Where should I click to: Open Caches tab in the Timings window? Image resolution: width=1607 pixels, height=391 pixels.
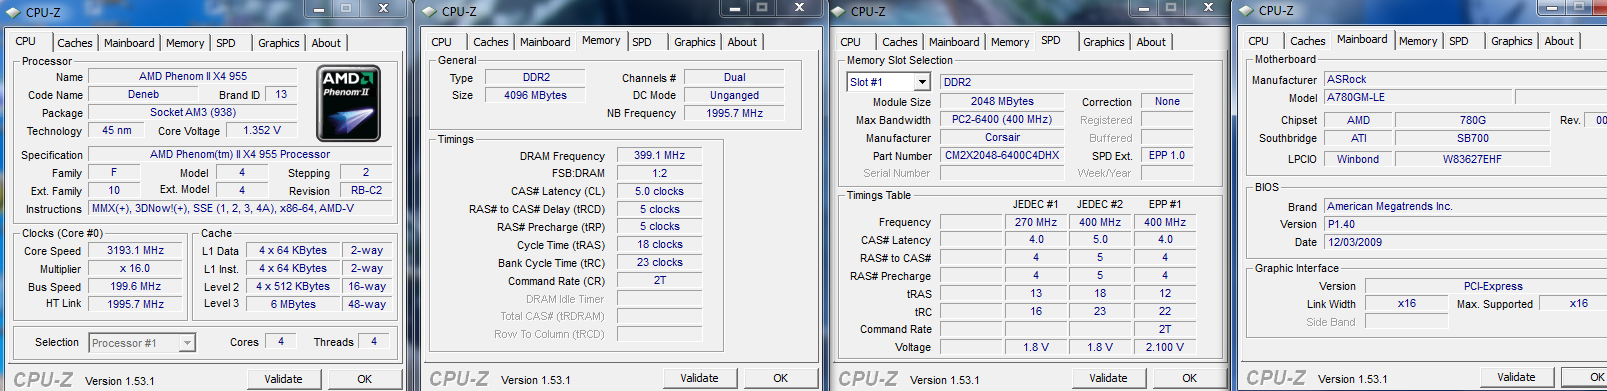[490, 42]
